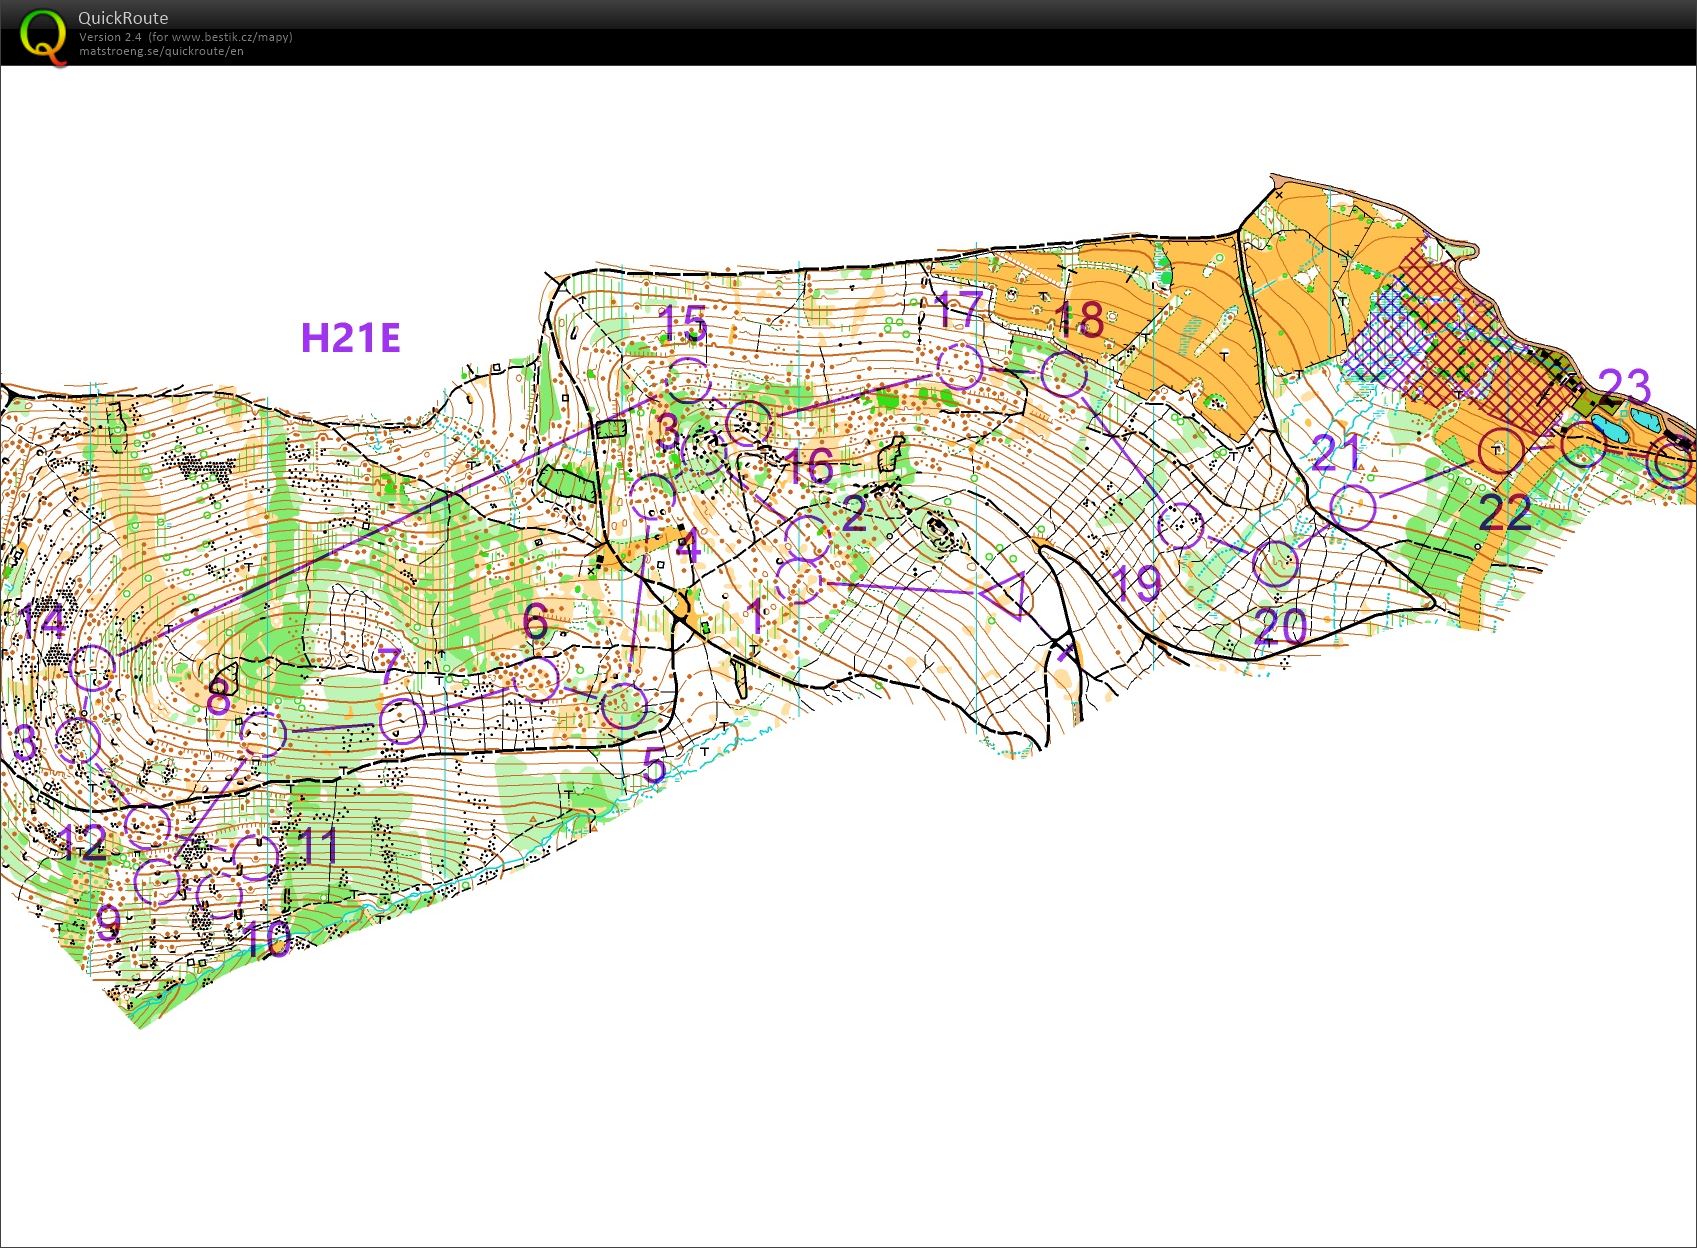Viewport: 1697px width, 1248px height.
Task: Click the start triangle on the course
Action: point(1008,596)
